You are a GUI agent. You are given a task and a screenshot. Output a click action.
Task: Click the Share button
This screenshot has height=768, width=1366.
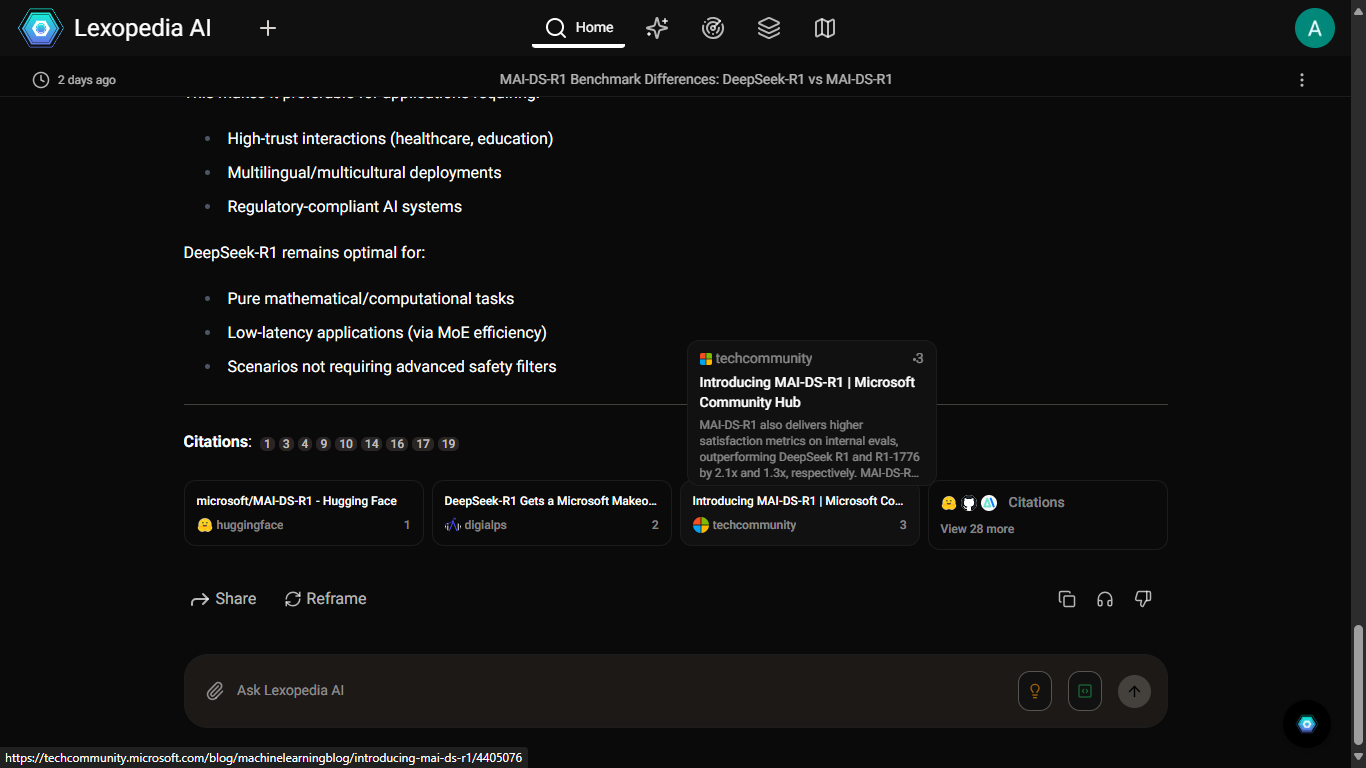click(x=224, y=599)
